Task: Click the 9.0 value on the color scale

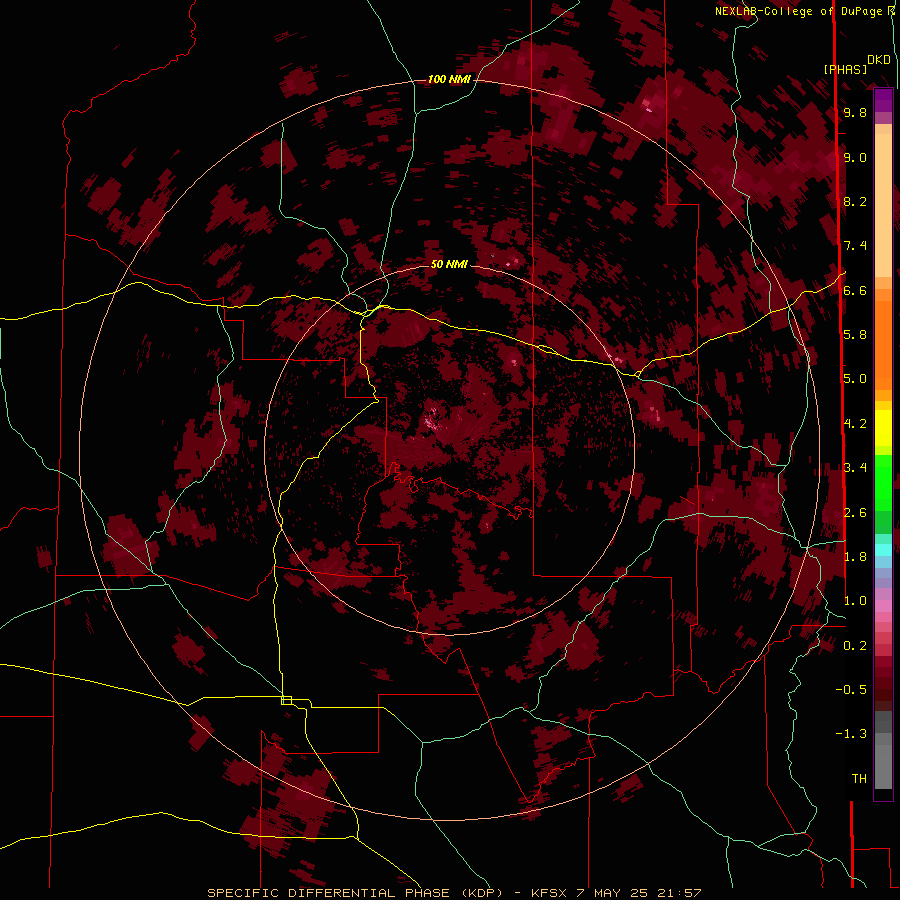Action: click(x=855, y=157)
